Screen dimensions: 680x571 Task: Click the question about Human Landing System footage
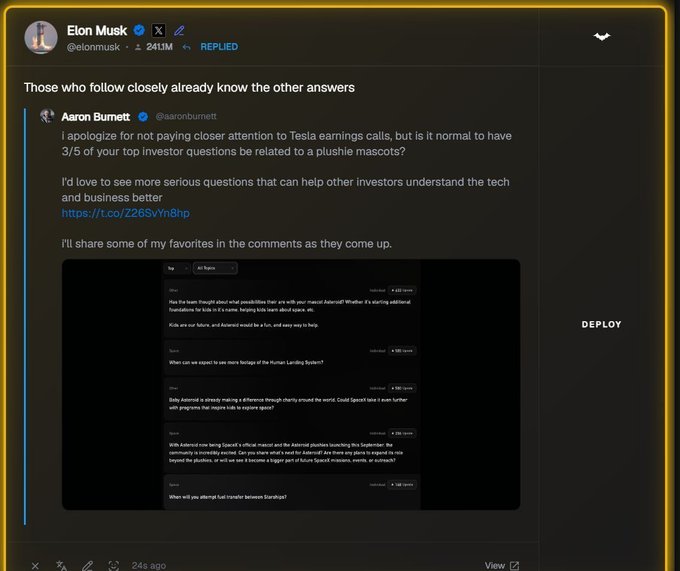point(246,362)
